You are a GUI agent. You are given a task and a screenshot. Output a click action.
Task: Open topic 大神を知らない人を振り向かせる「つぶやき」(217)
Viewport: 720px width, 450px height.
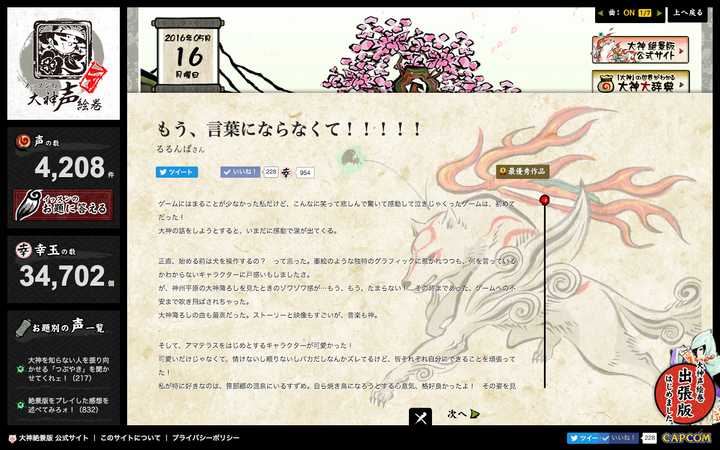point(69,369)
